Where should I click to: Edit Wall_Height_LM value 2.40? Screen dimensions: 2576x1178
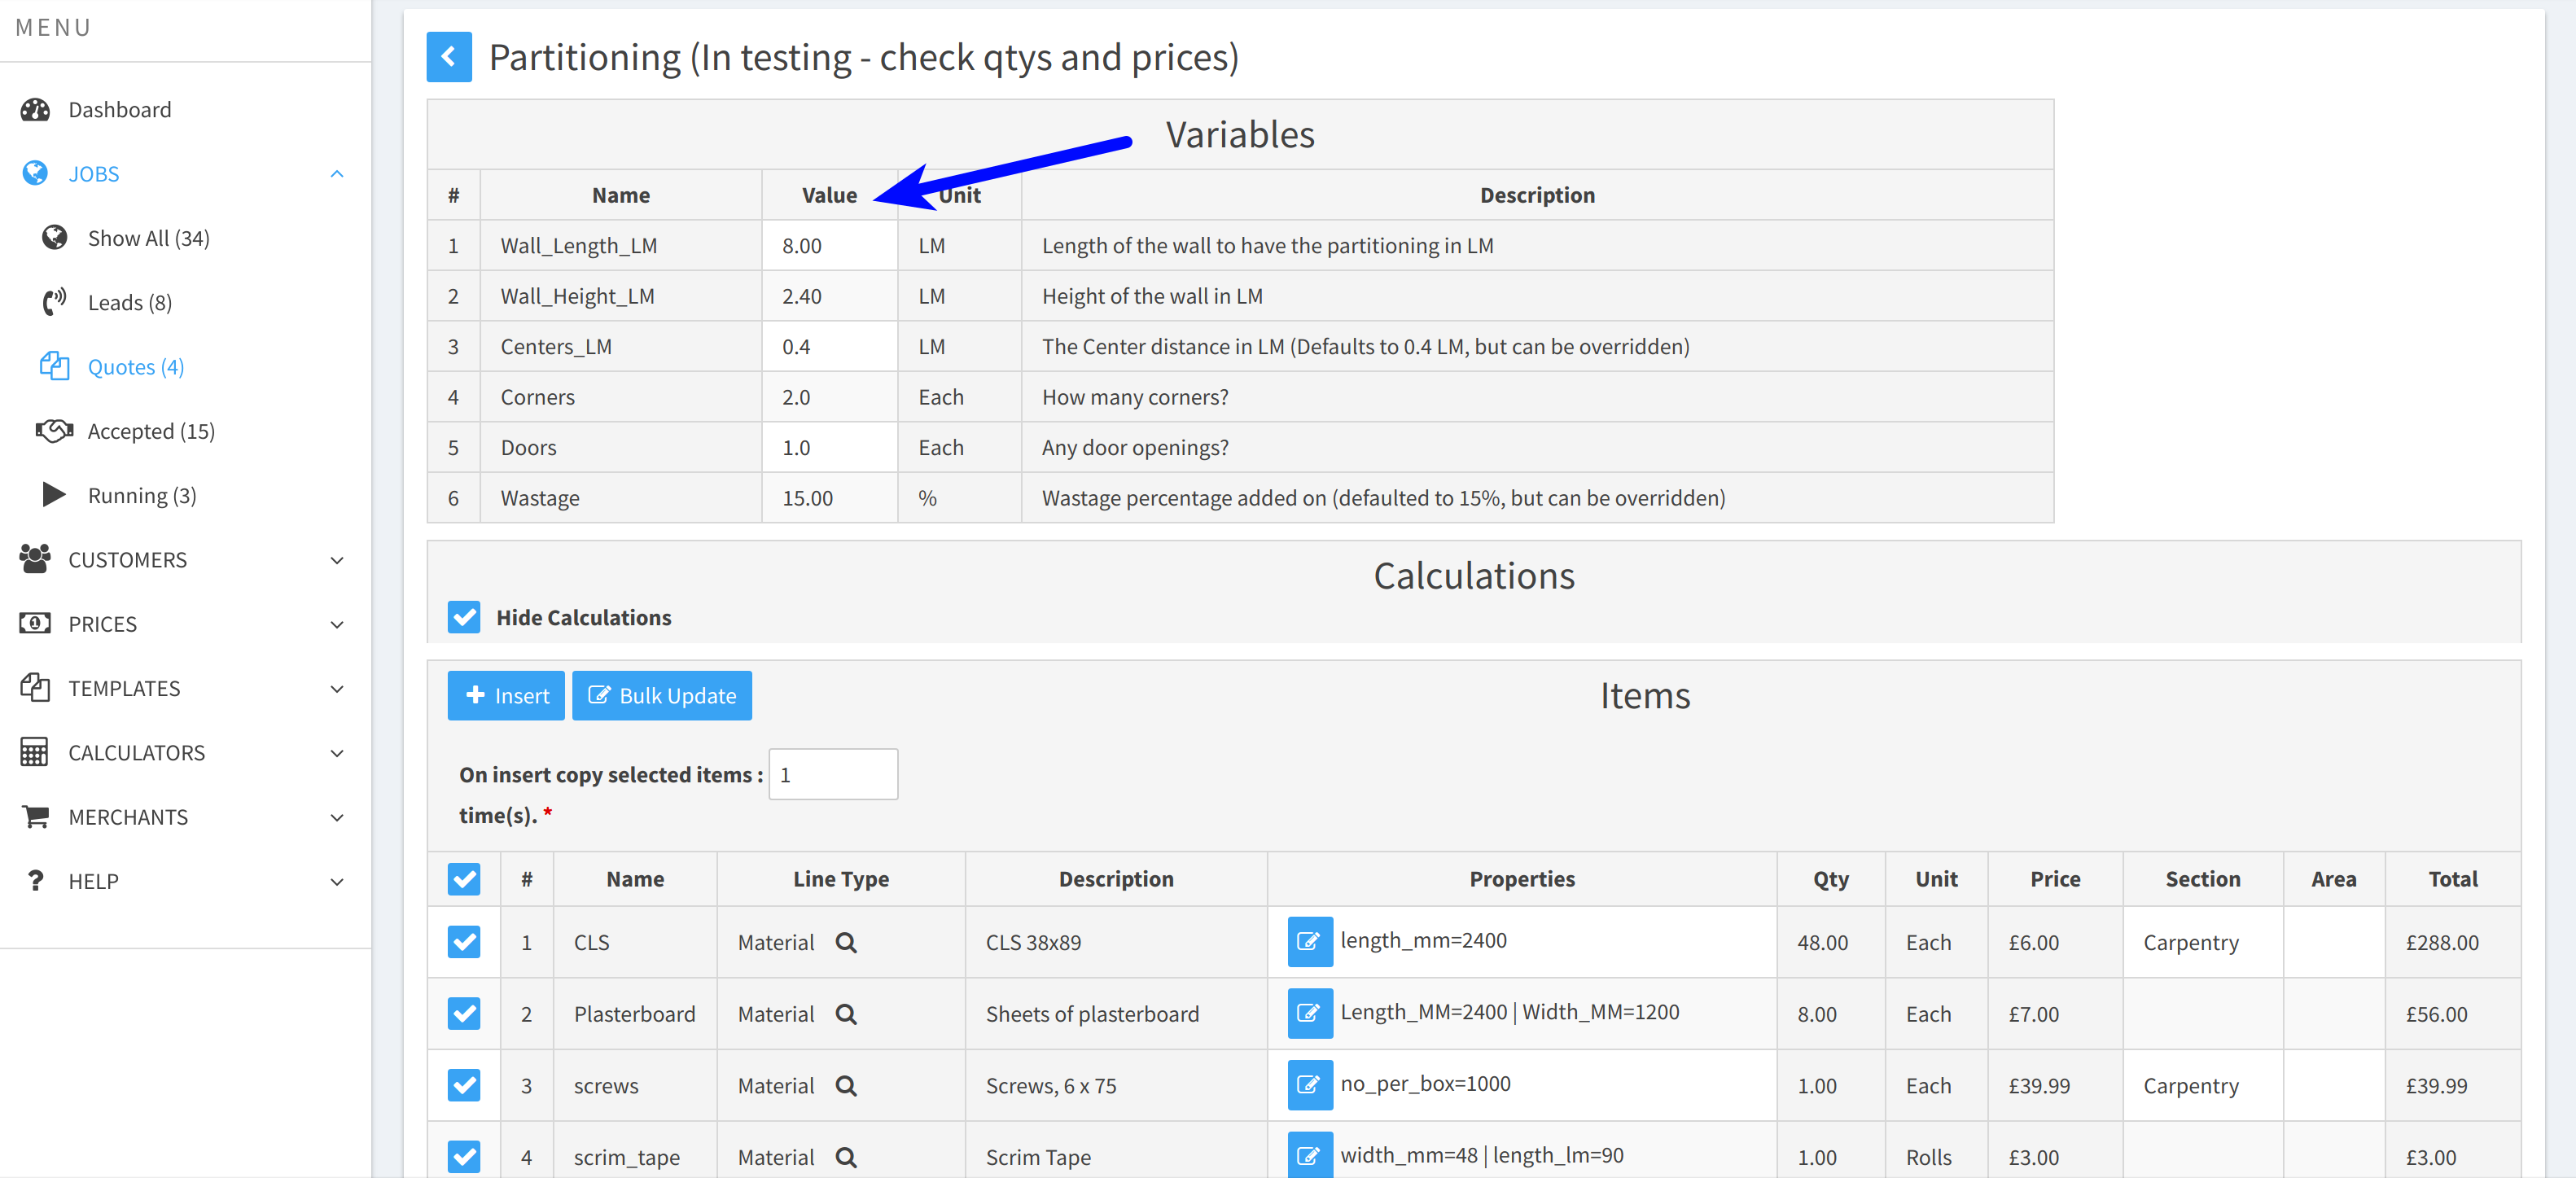tap(830, 296)
